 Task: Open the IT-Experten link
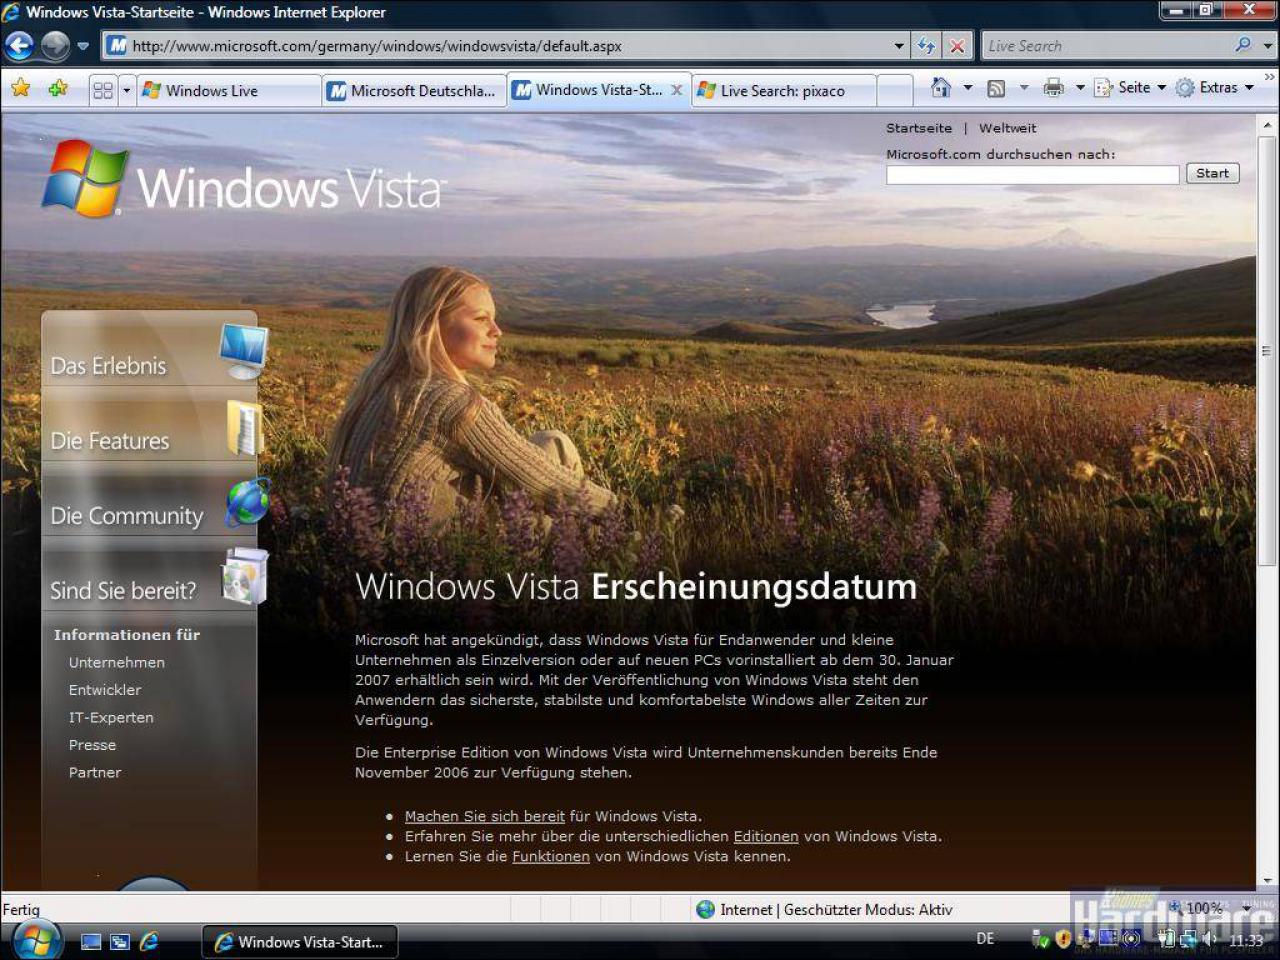111,717
